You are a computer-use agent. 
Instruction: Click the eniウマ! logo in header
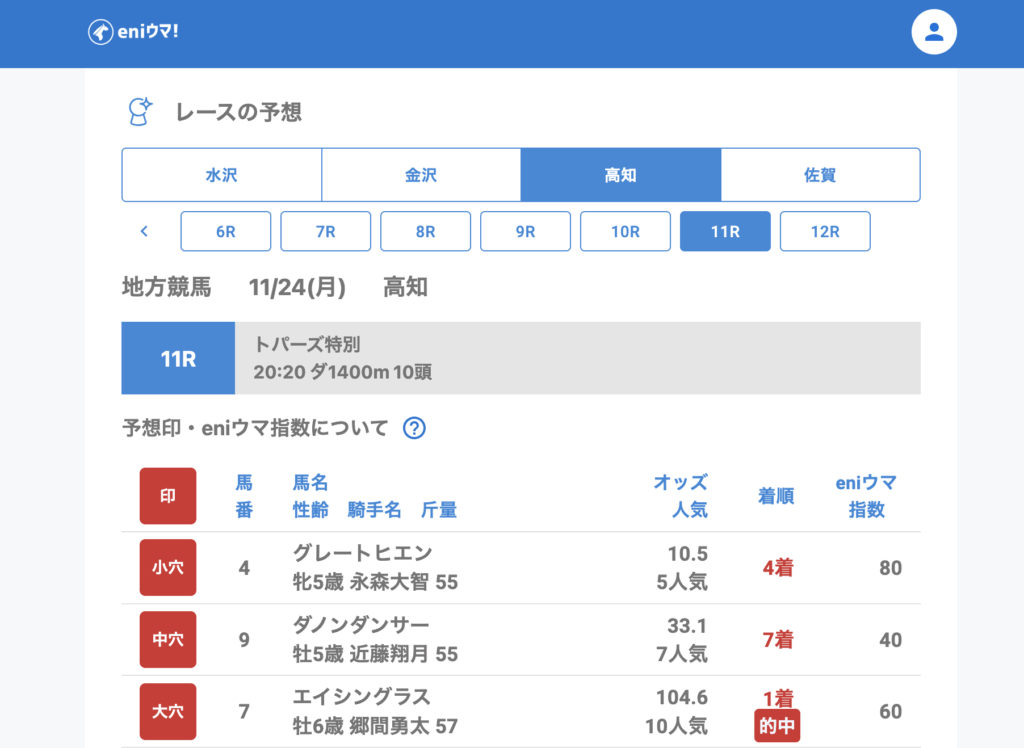coord(133,32)
